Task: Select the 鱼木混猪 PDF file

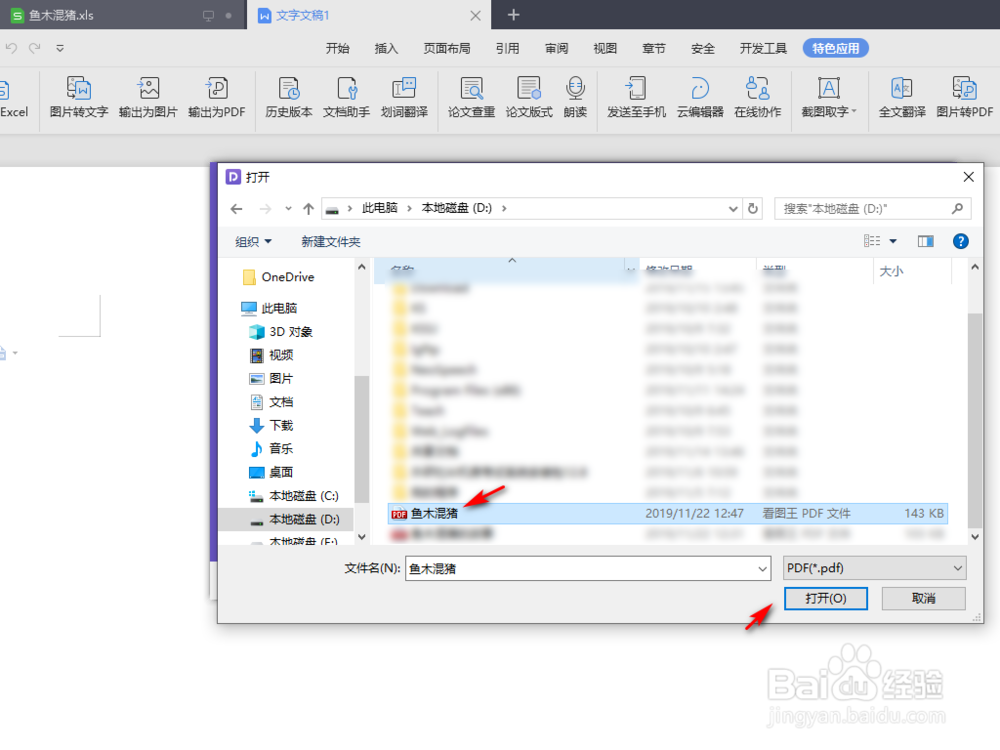Action: tap(667, 513)
